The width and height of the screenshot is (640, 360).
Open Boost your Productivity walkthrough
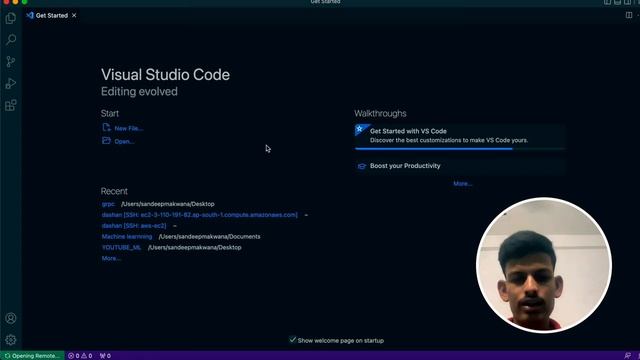460,166
